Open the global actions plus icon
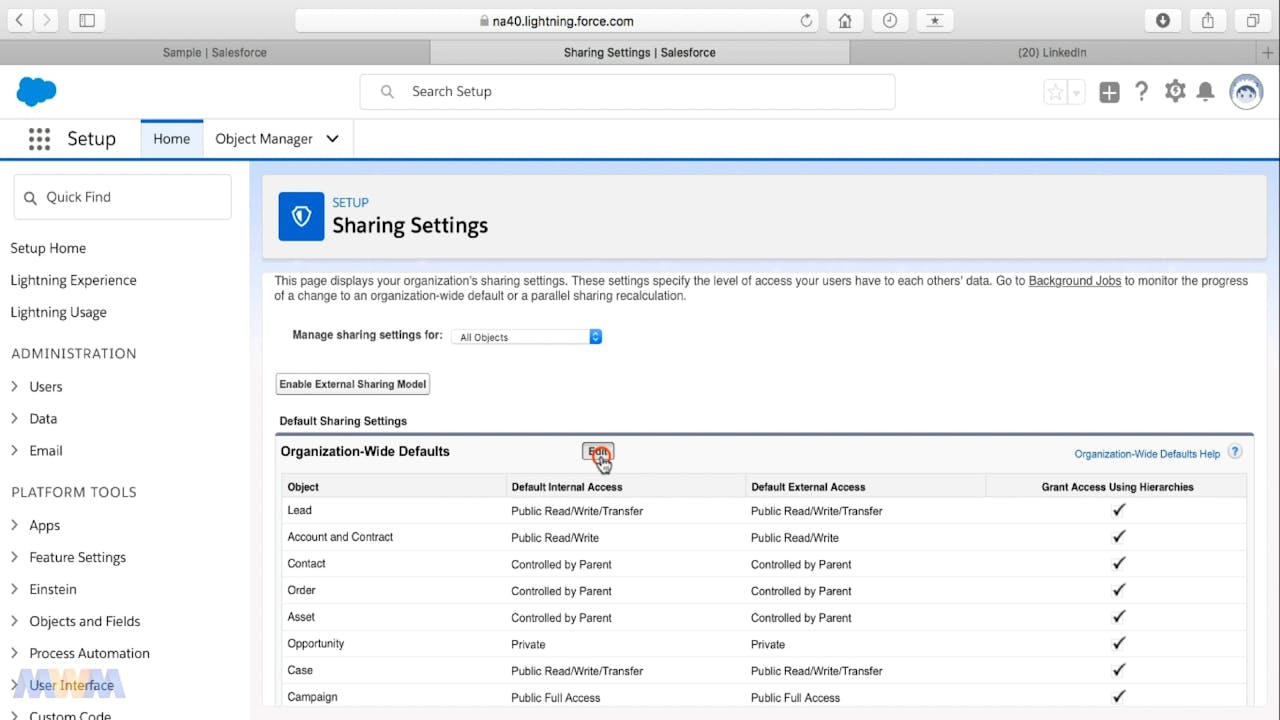The image size is (1280, 720). [1109, 92]
